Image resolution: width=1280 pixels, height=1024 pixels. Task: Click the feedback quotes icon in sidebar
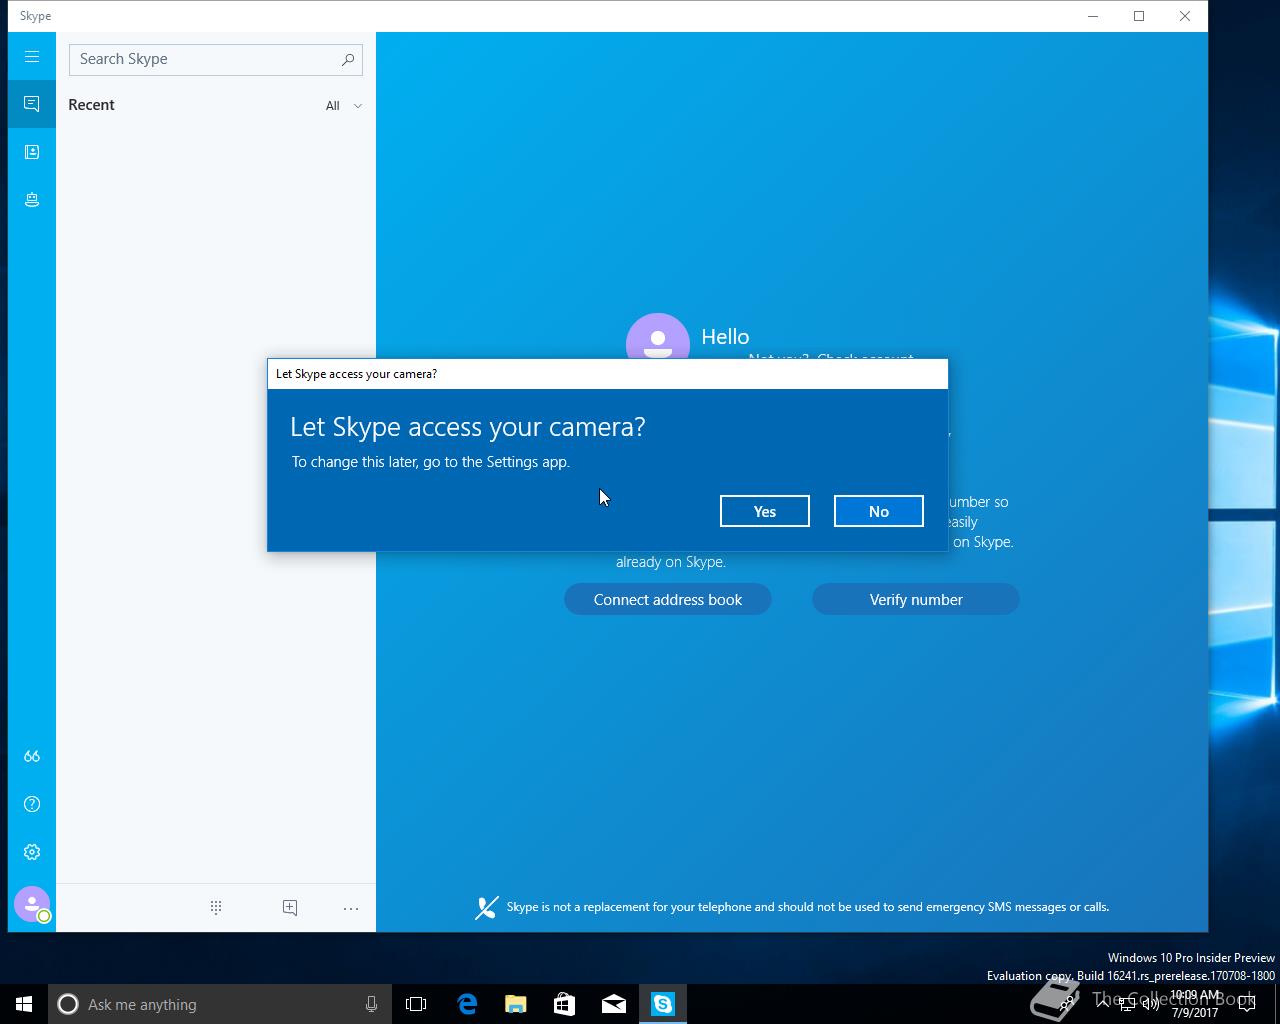(32, 756)
